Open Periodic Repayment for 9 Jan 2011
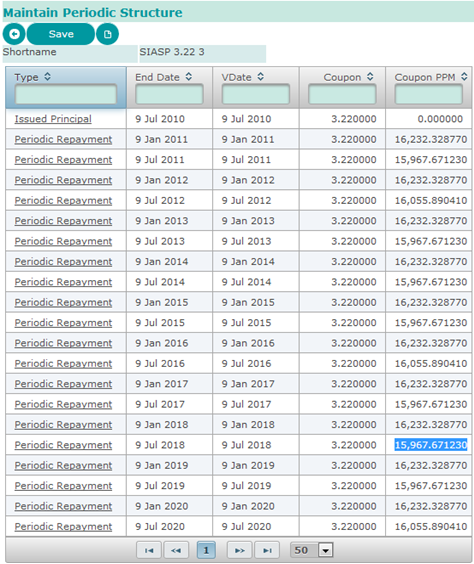Viewport: 474px width, 564px height. (x=63, y=139)
